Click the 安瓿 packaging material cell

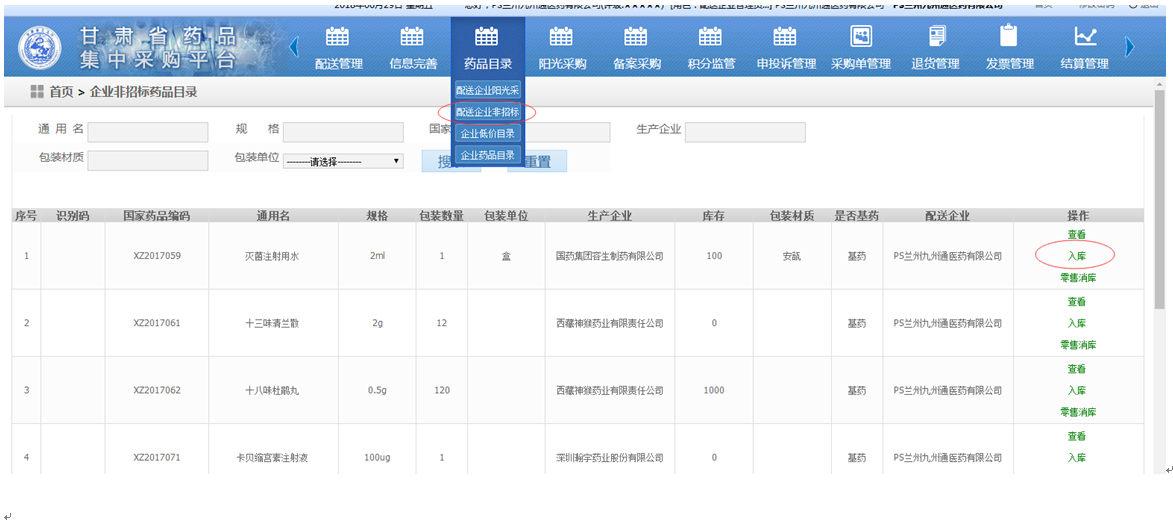click(x=793, y=256)
